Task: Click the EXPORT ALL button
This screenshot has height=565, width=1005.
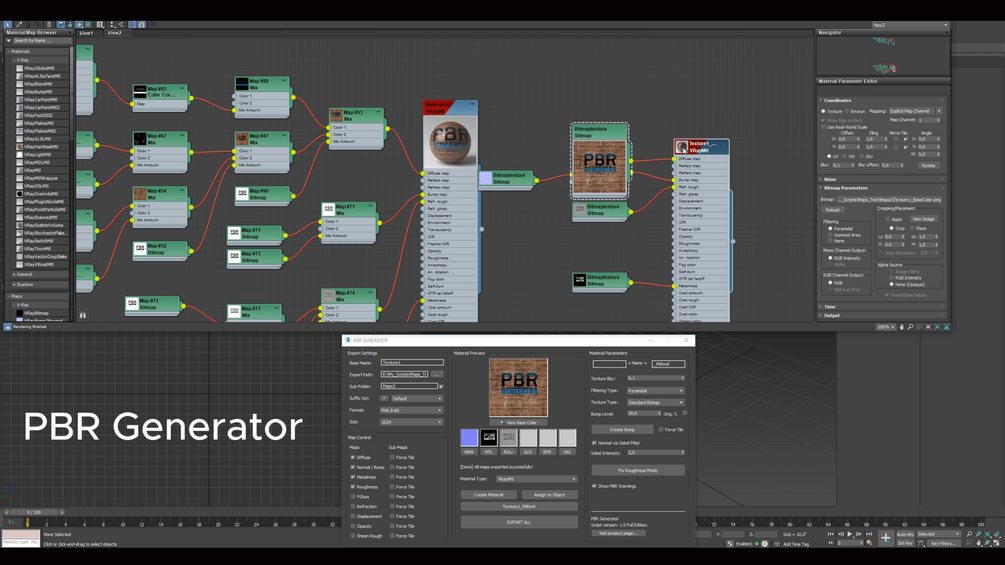Action: tap(519, 522)
